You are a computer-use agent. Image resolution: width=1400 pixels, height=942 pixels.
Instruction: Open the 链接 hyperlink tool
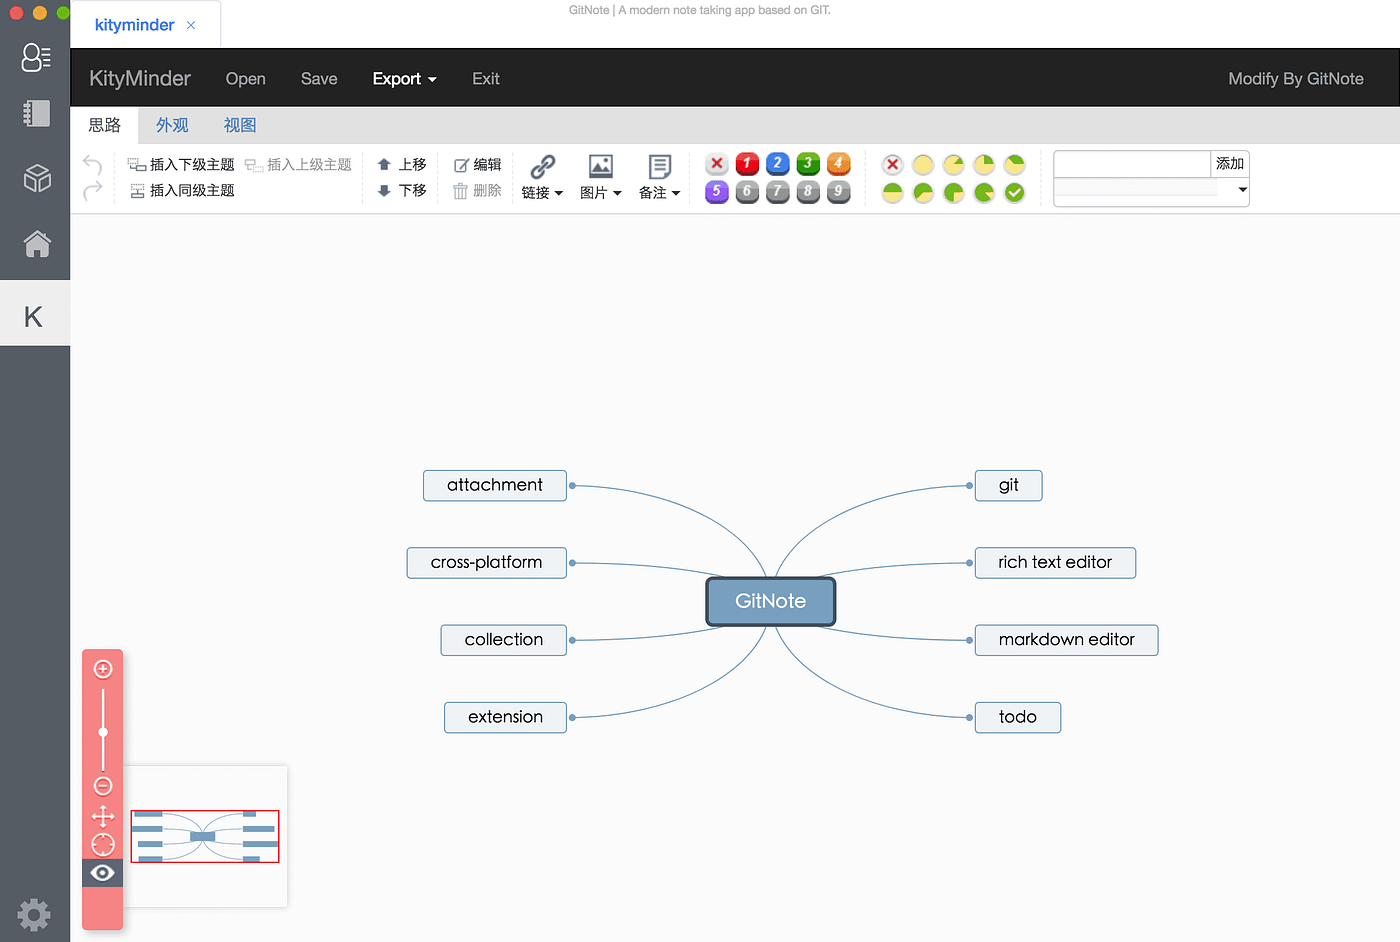pos(542,177)
